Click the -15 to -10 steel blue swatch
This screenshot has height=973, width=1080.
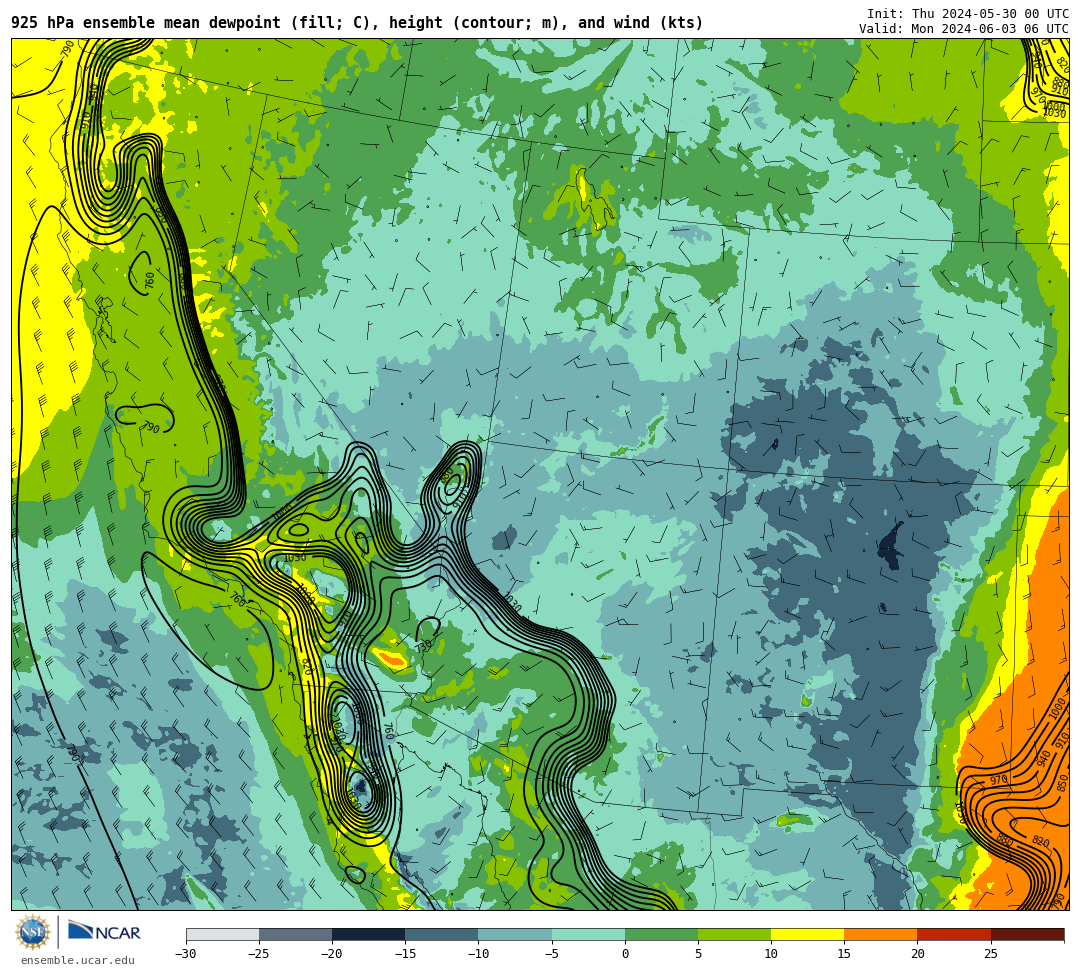tap(442, 934)
